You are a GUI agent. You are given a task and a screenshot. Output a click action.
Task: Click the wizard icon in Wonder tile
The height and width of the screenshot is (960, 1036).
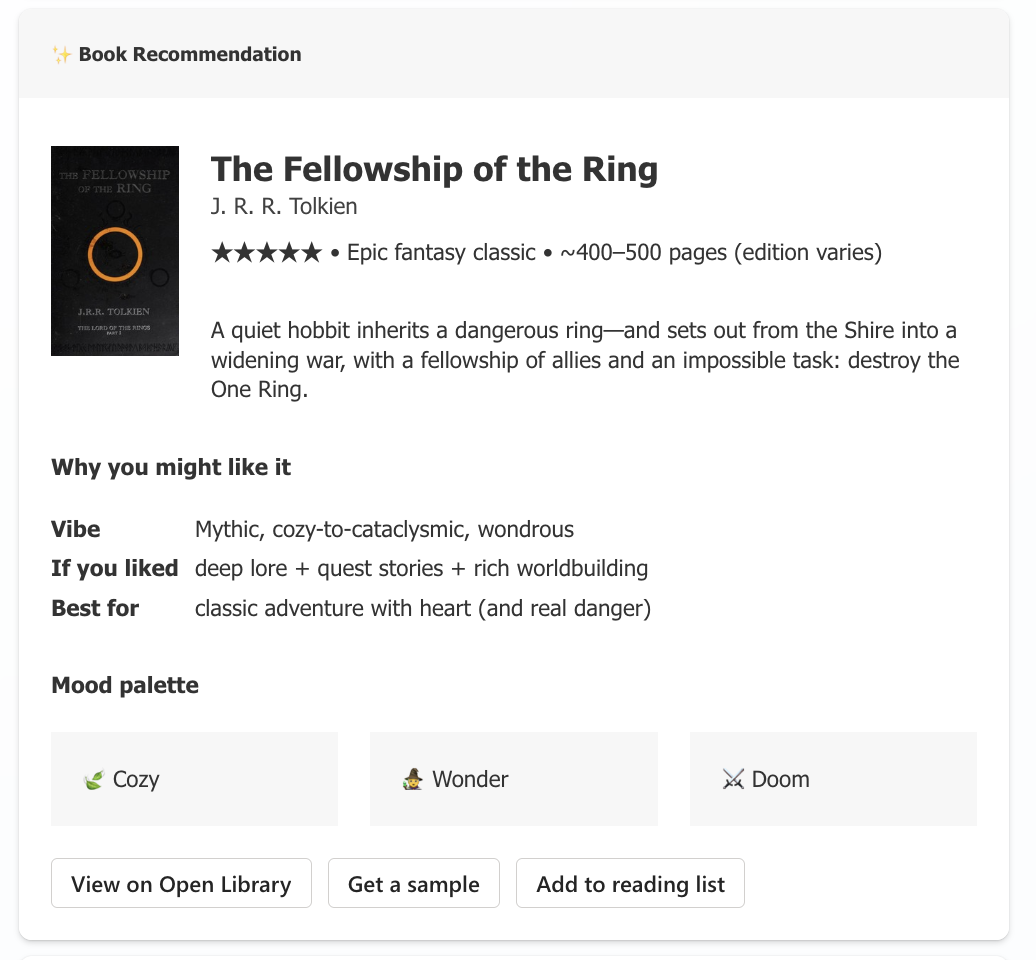point(413,780)
